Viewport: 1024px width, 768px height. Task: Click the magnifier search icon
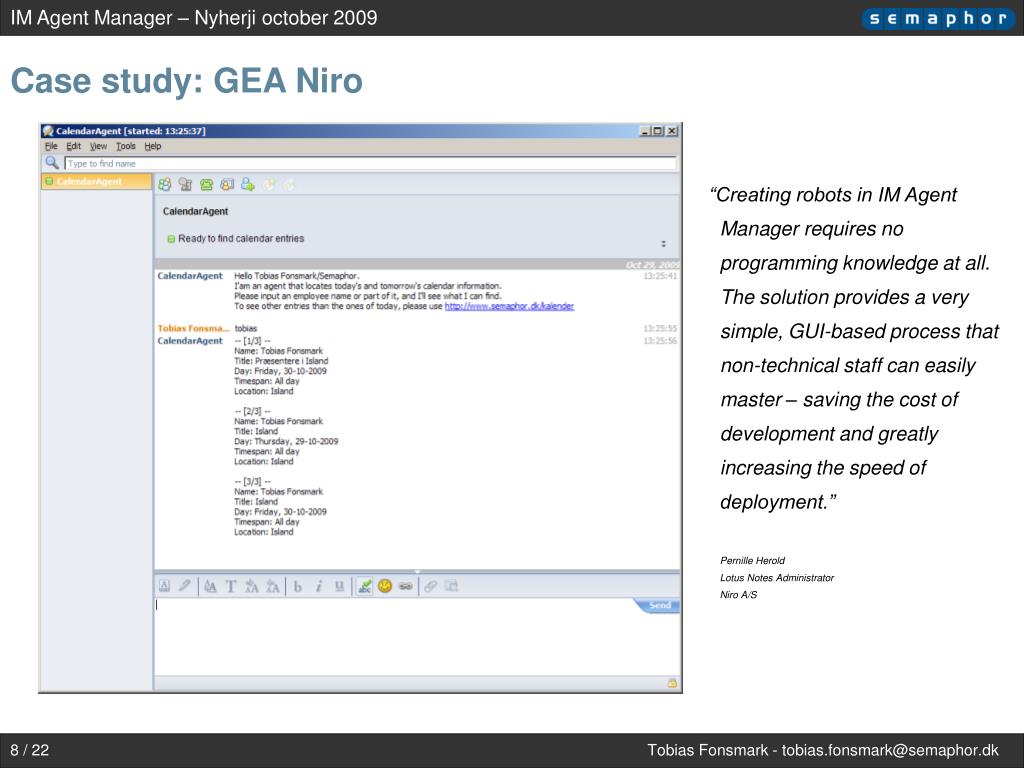click(52, 163)
